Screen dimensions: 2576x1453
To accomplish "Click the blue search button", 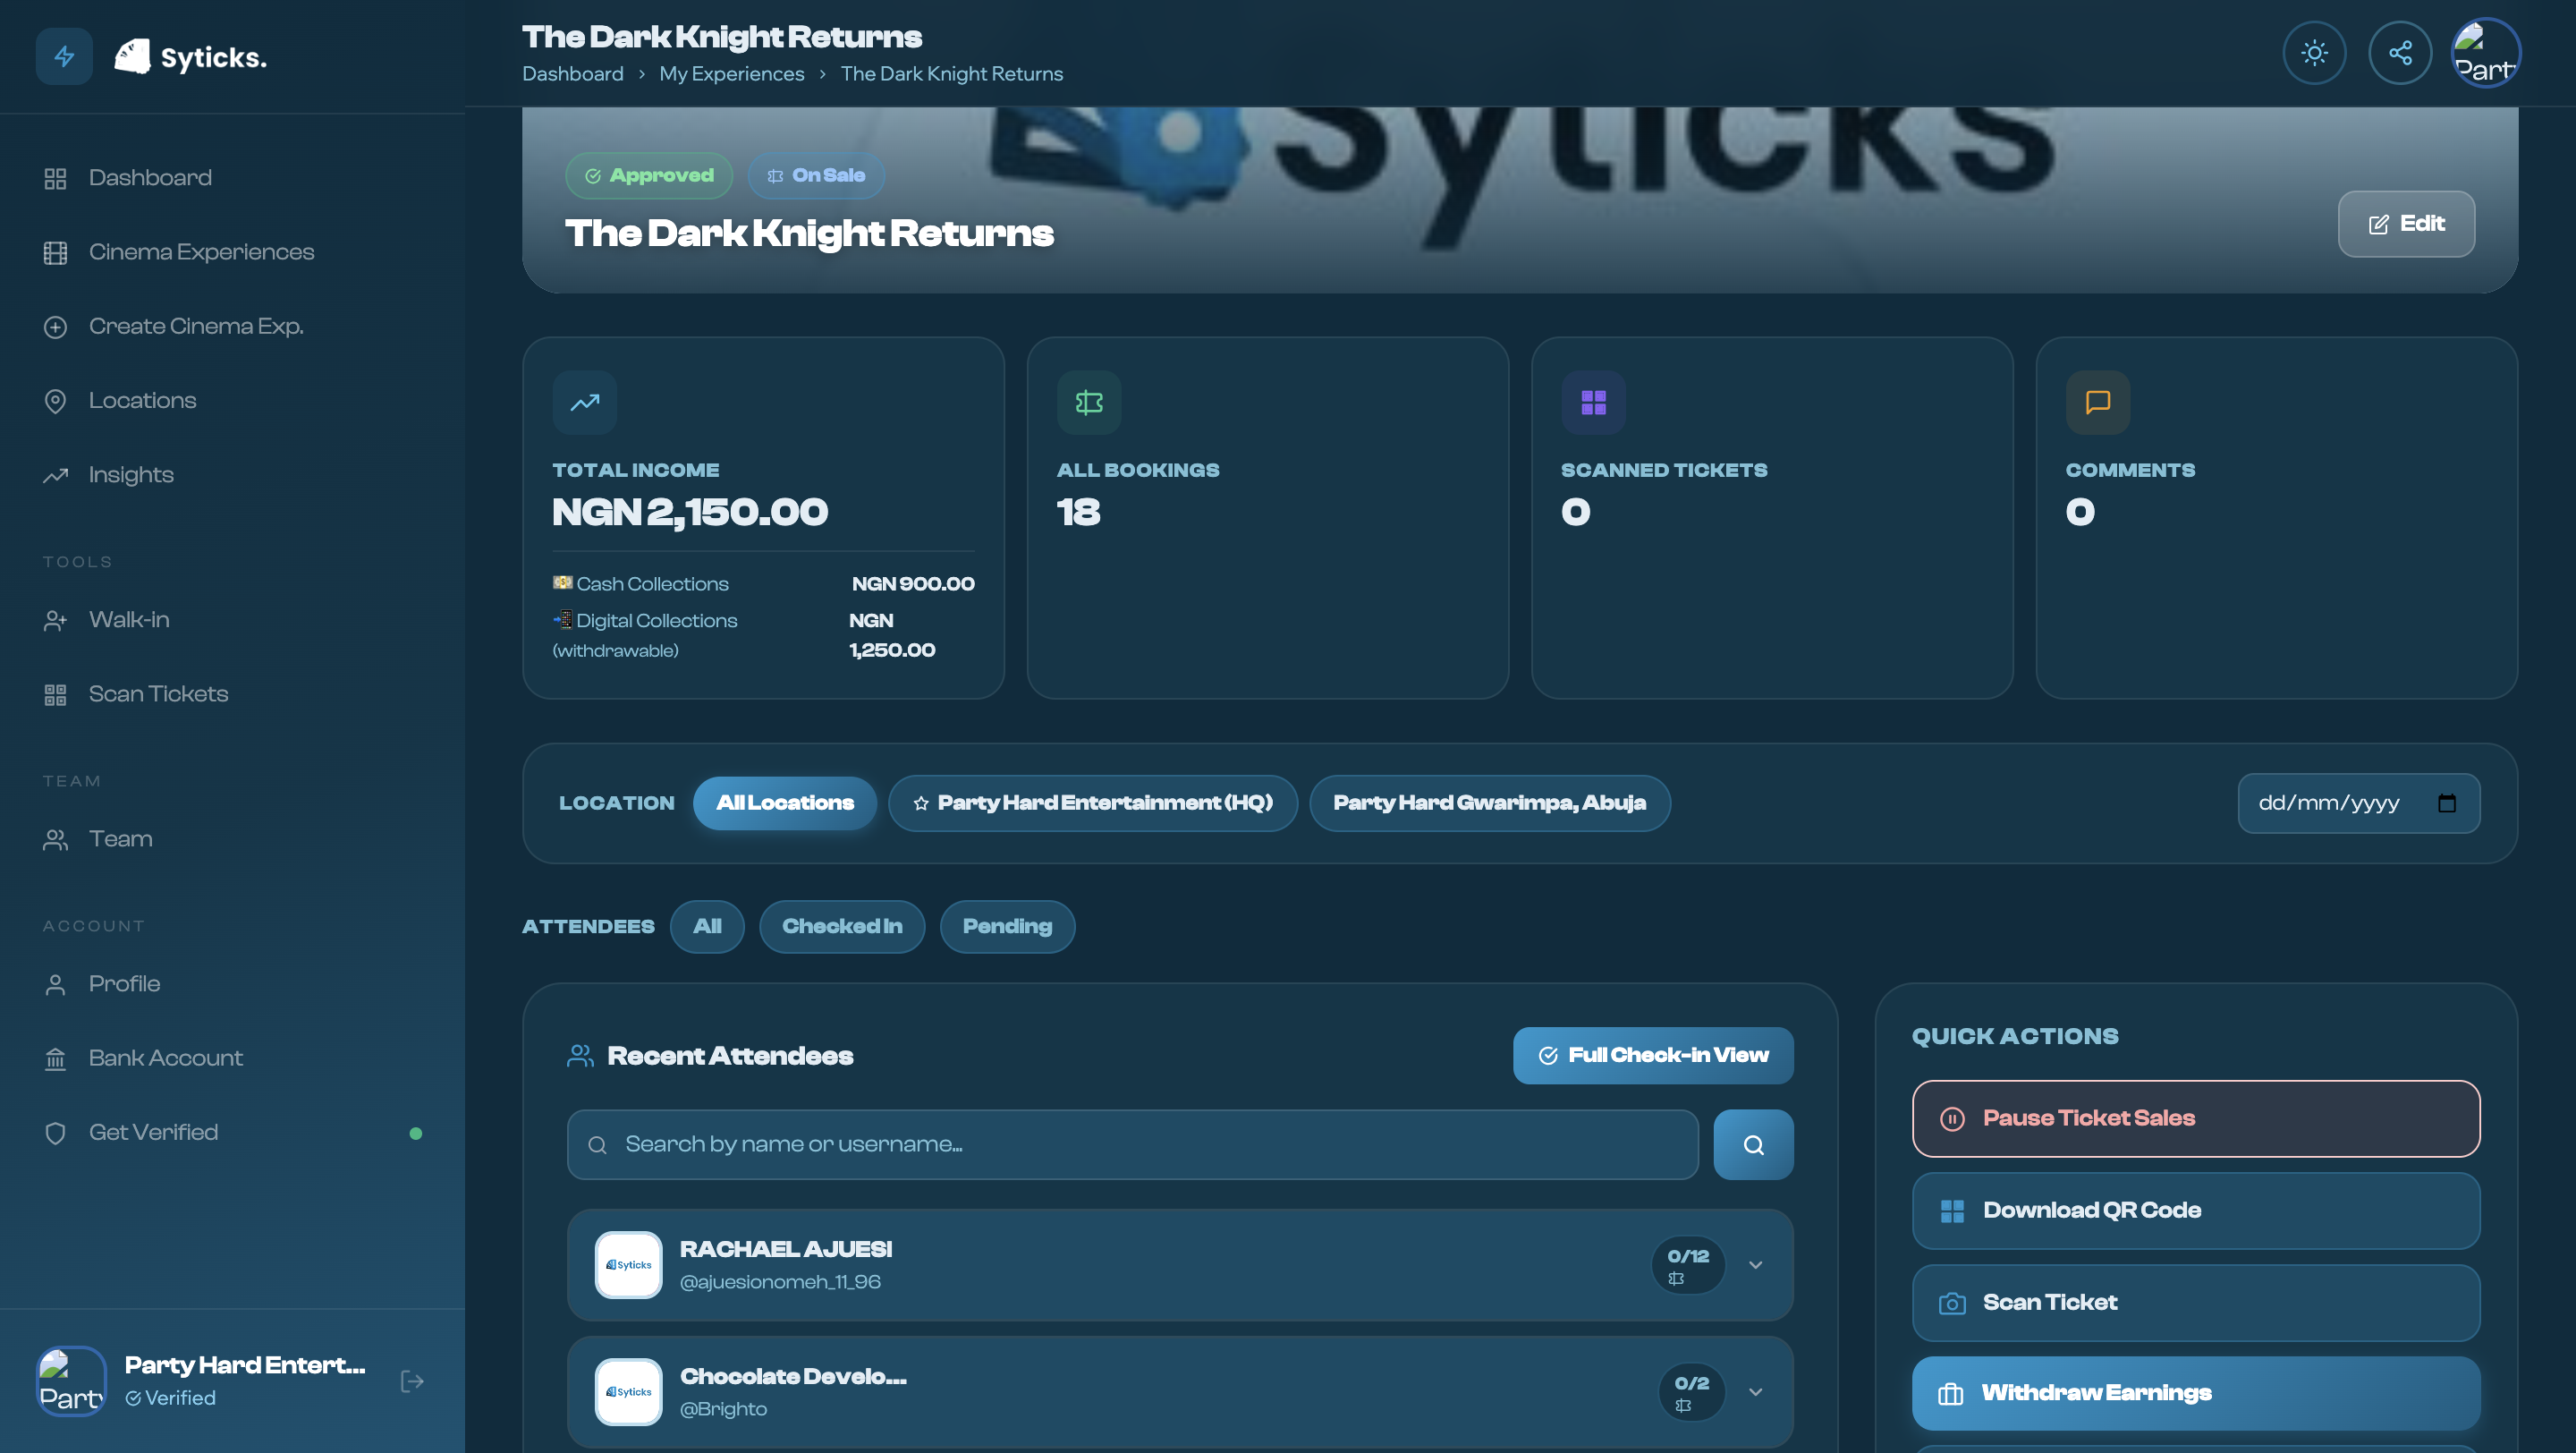I will pyautogui.click(x=1753, y=1145).
